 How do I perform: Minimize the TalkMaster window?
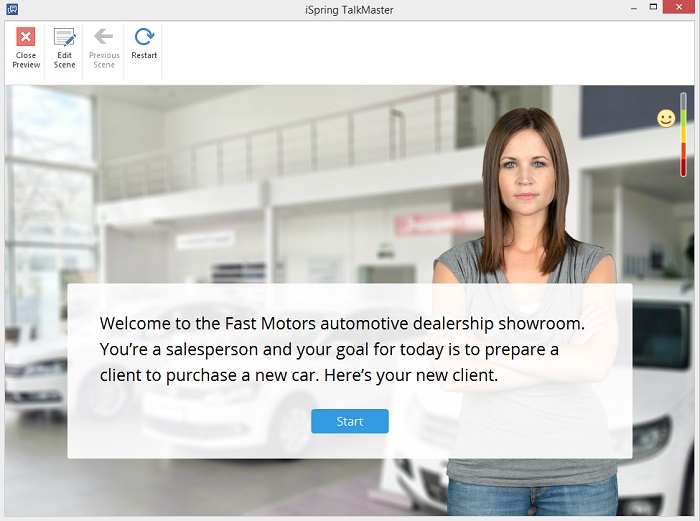pos(633,8)
